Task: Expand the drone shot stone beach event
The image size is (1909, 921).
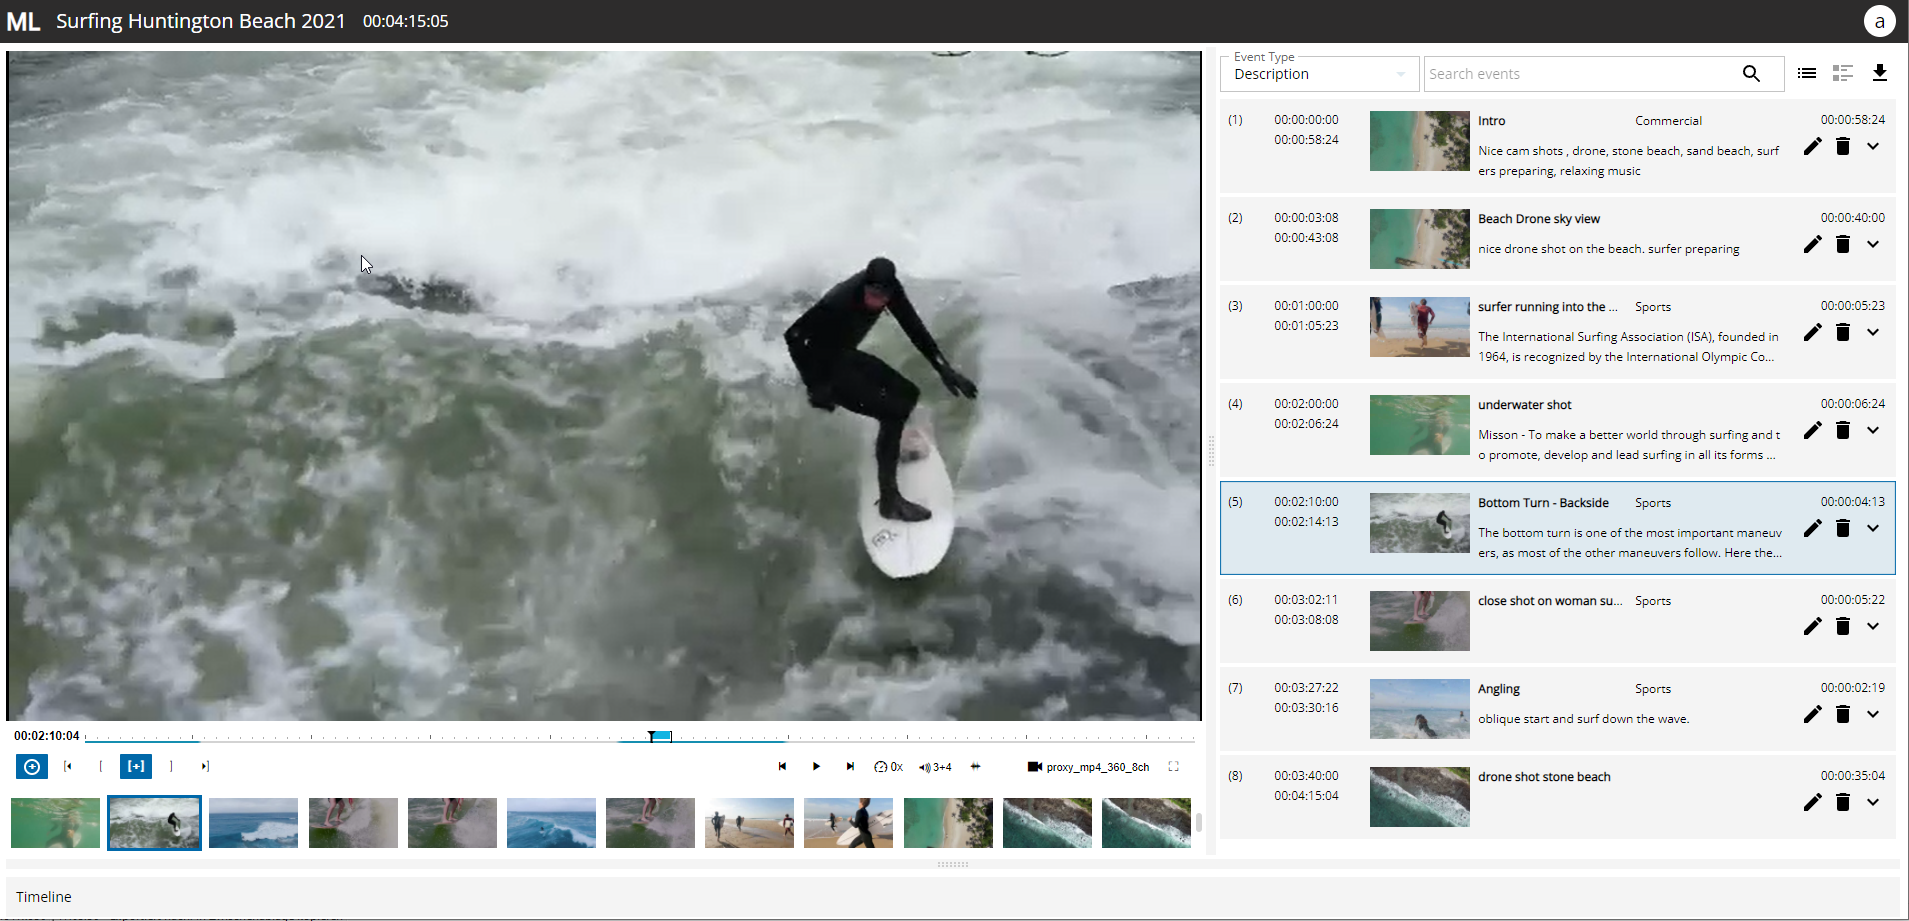Action: 1873,803
